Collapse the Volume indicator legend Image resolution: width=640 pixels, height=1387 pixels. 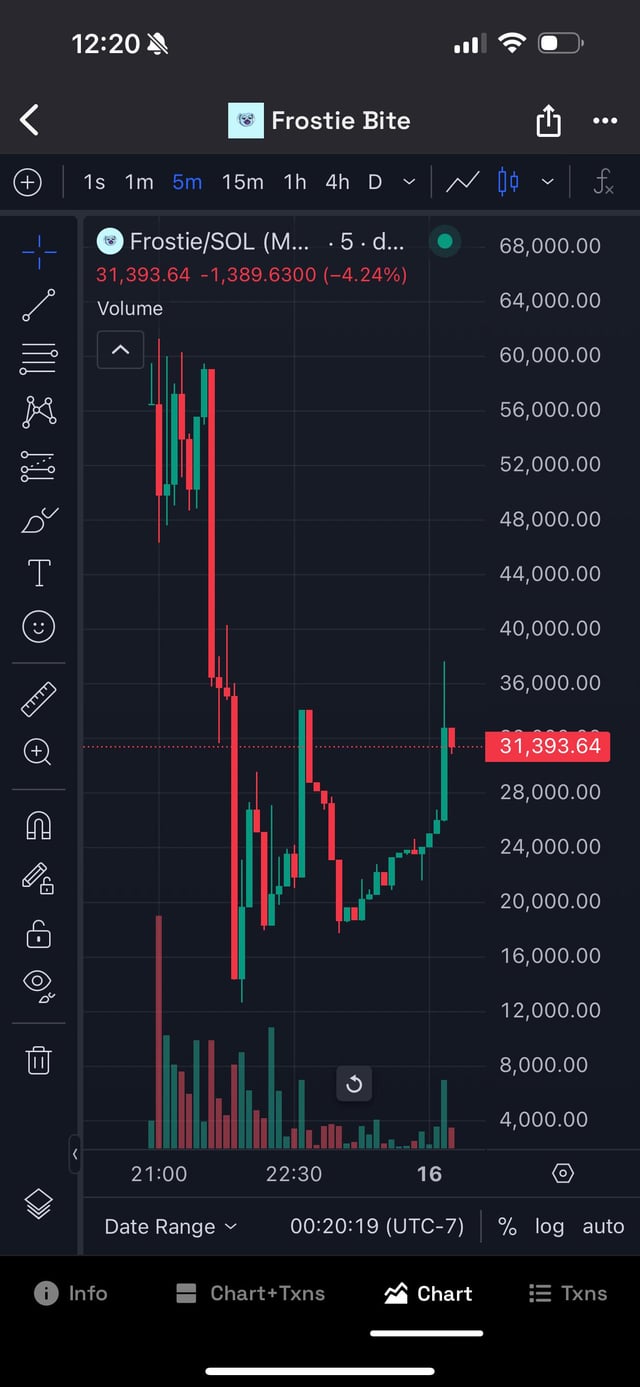coord(120,350)
